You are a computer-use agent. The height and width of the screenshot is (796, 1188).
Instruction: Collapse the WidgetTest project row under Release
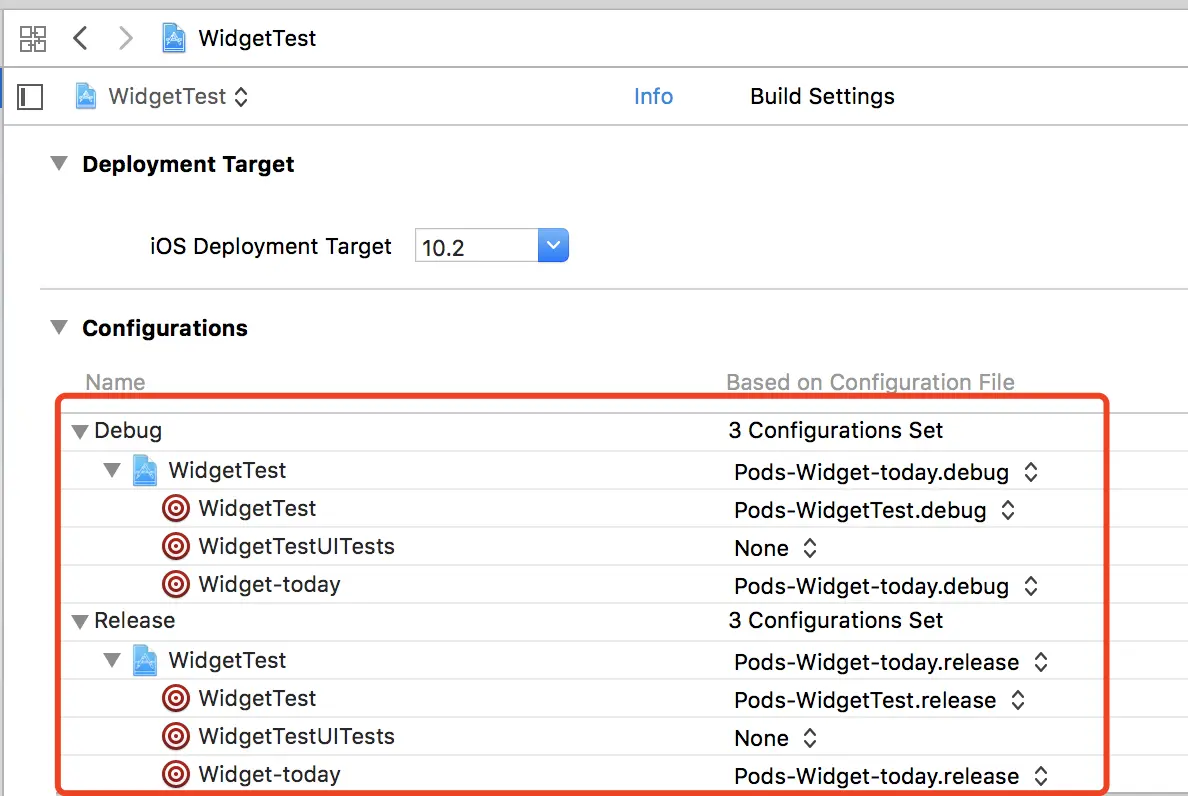(x=112, y=661)
